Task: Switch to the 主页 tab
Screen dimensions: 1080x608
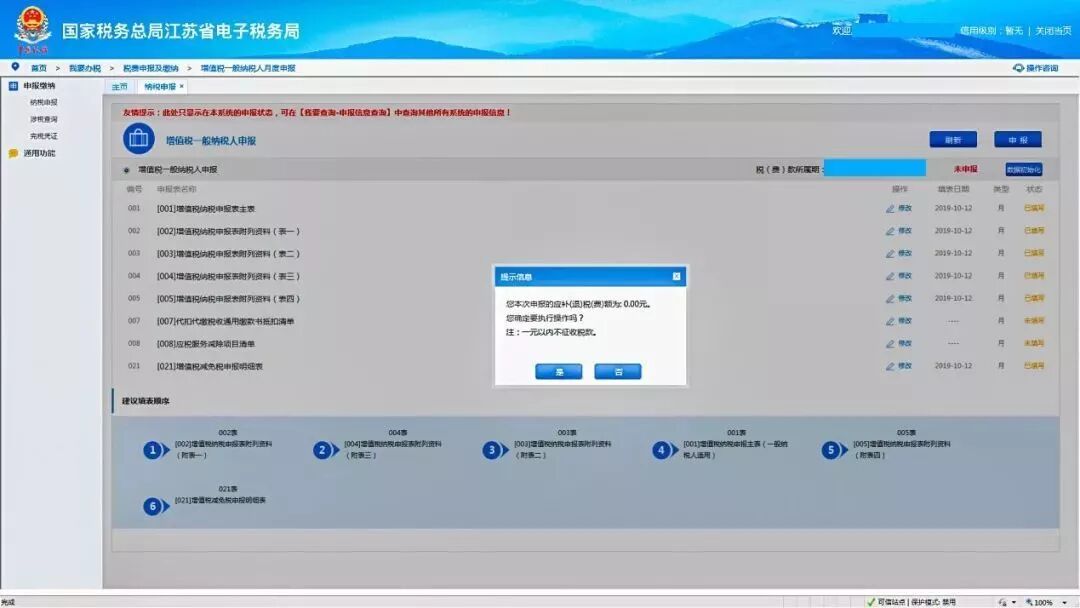Action: click(x=120, y=87)
